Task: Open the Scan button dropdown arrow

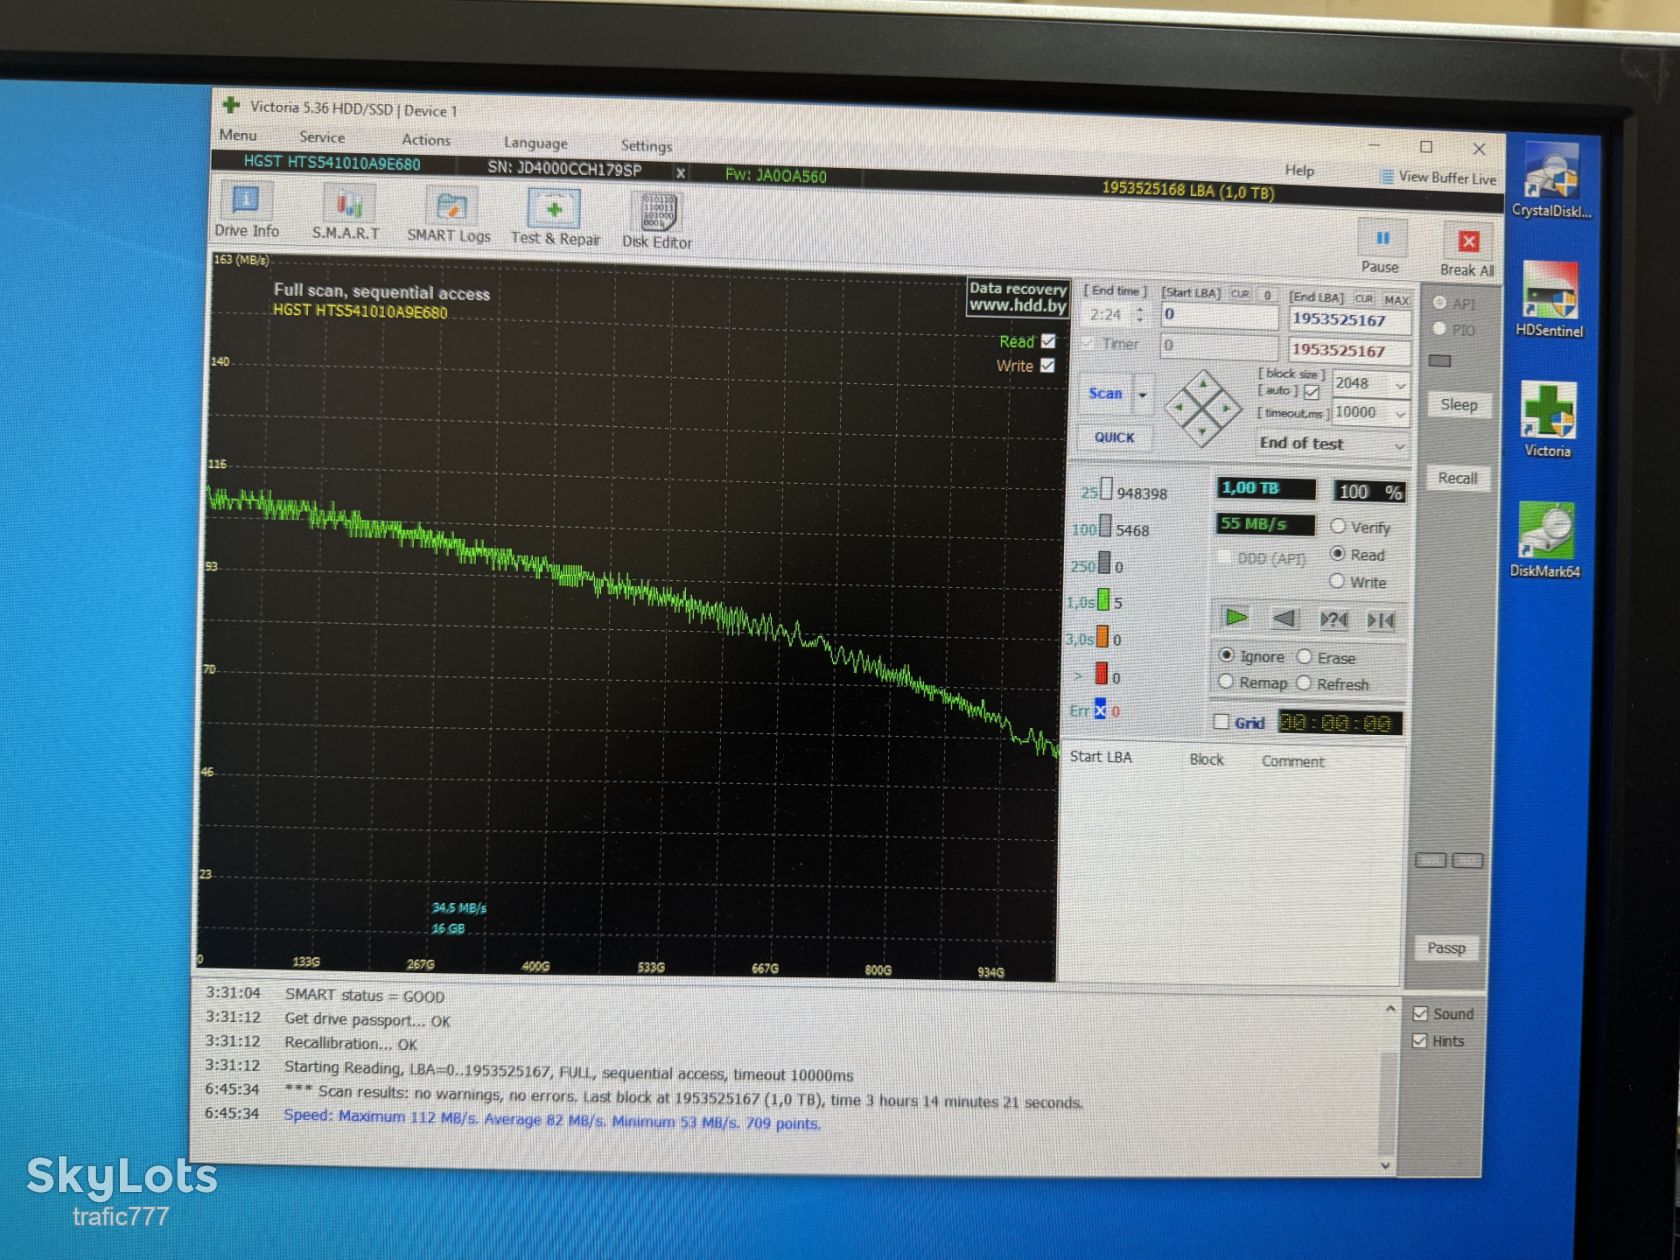Action: tap(1142, 394)
